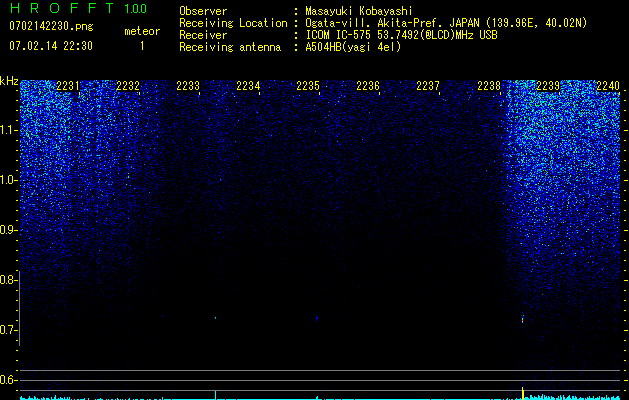Image resolution: width=629 pixels, height=400 pixels.
Task: Click the cyan echo dot between 2233 and 2234
Action: [x=215, y=318]
